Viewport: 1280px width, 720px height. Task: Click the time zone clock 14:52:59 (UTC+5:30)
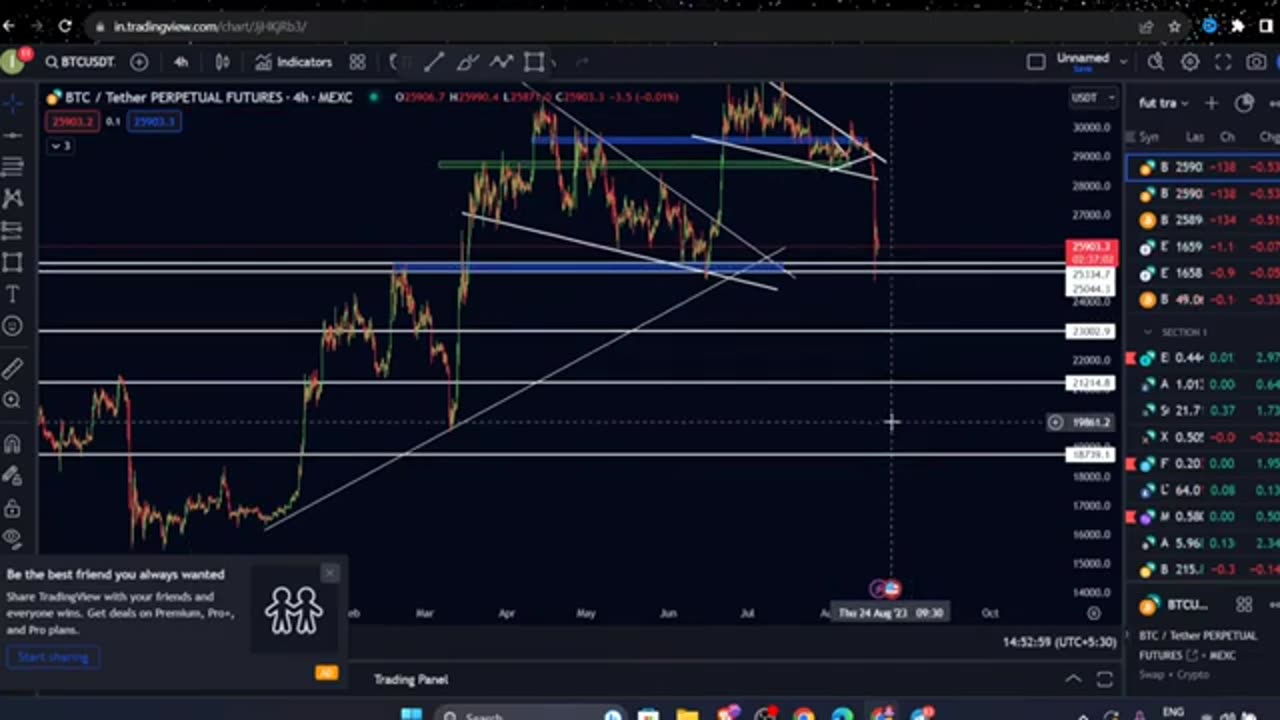coord(1058,642)
